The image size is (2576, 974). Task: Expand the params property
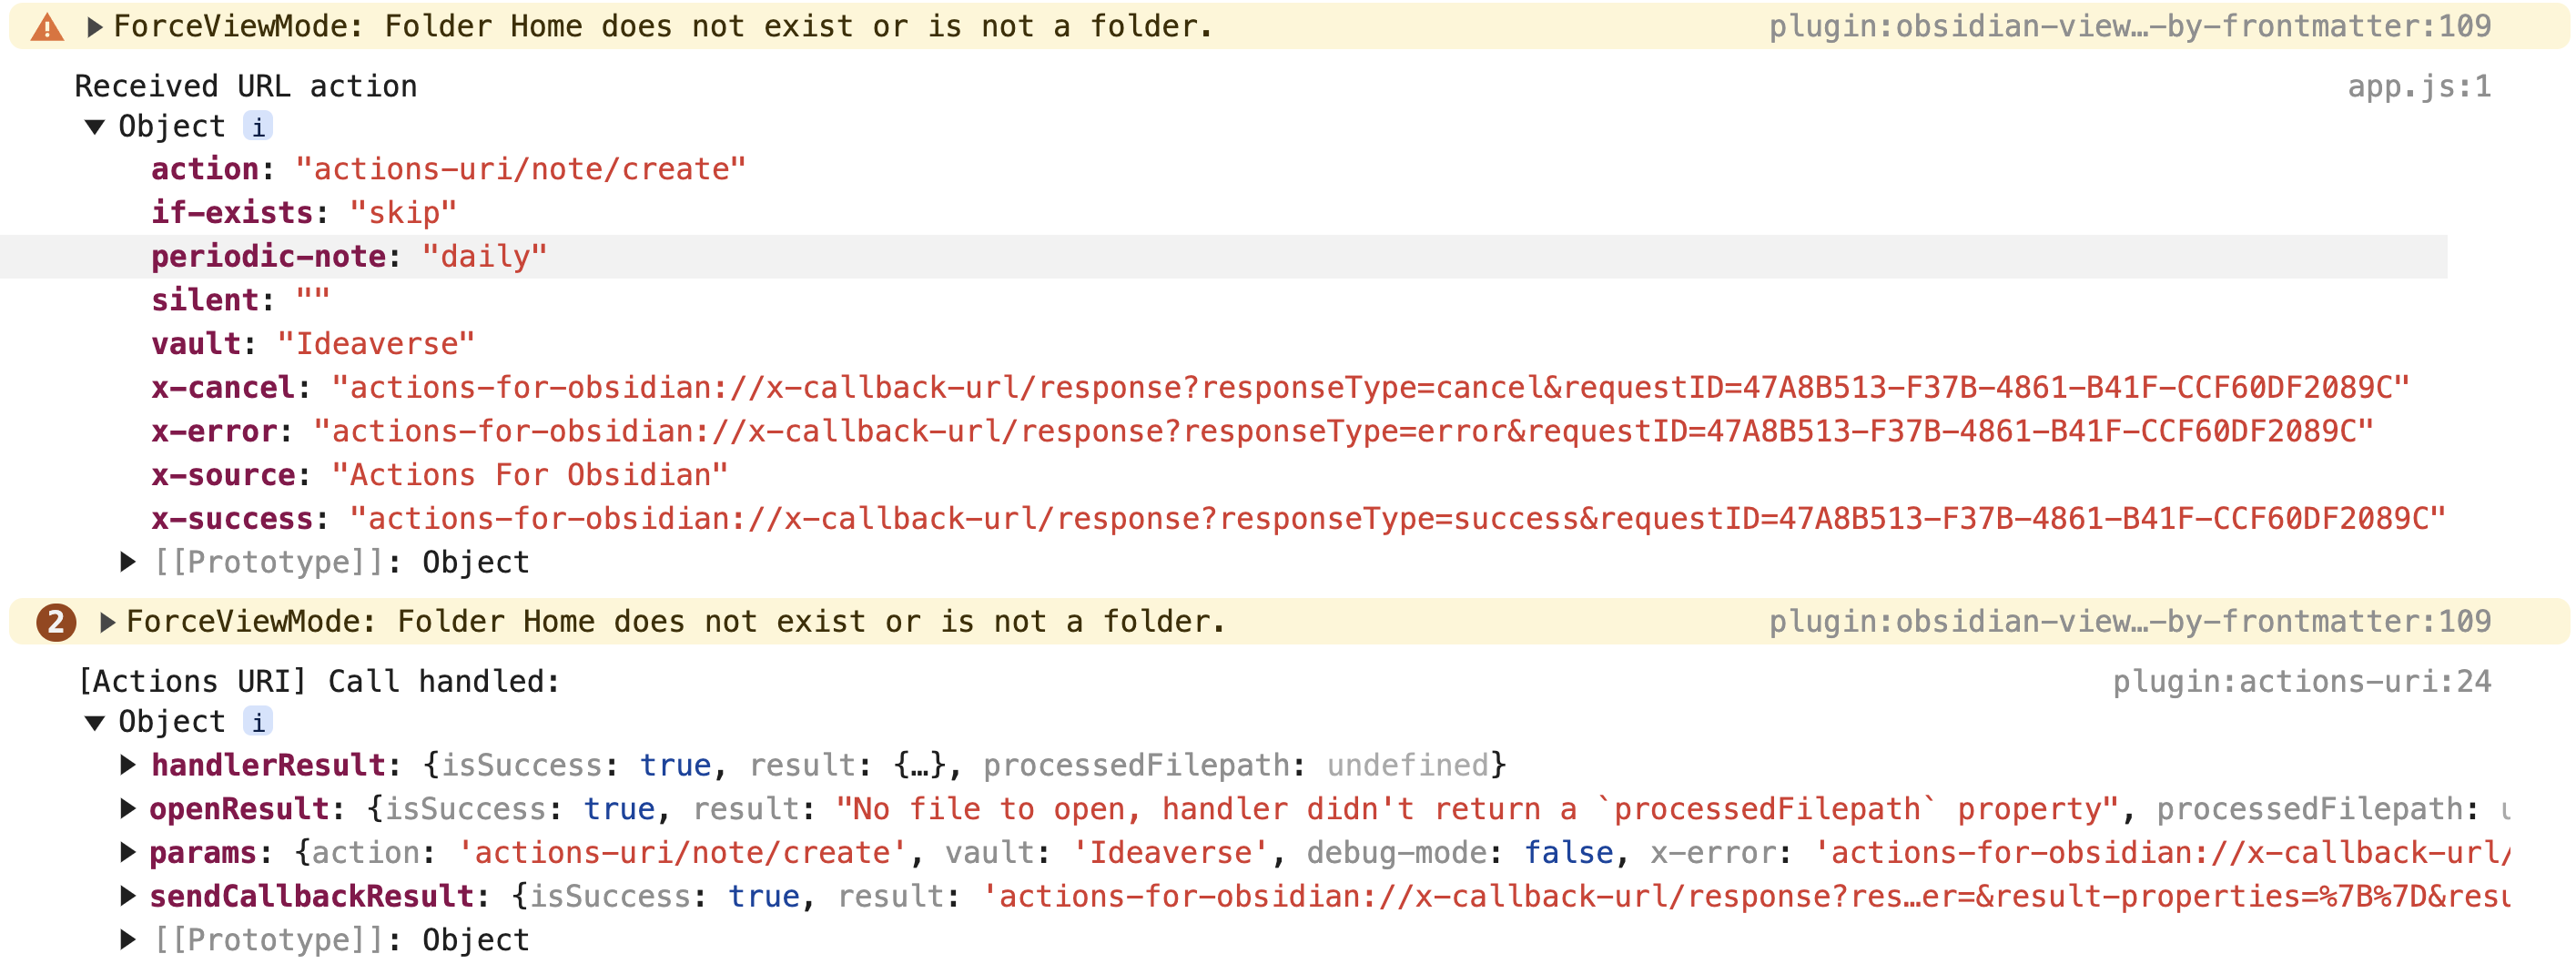point(128,852)
